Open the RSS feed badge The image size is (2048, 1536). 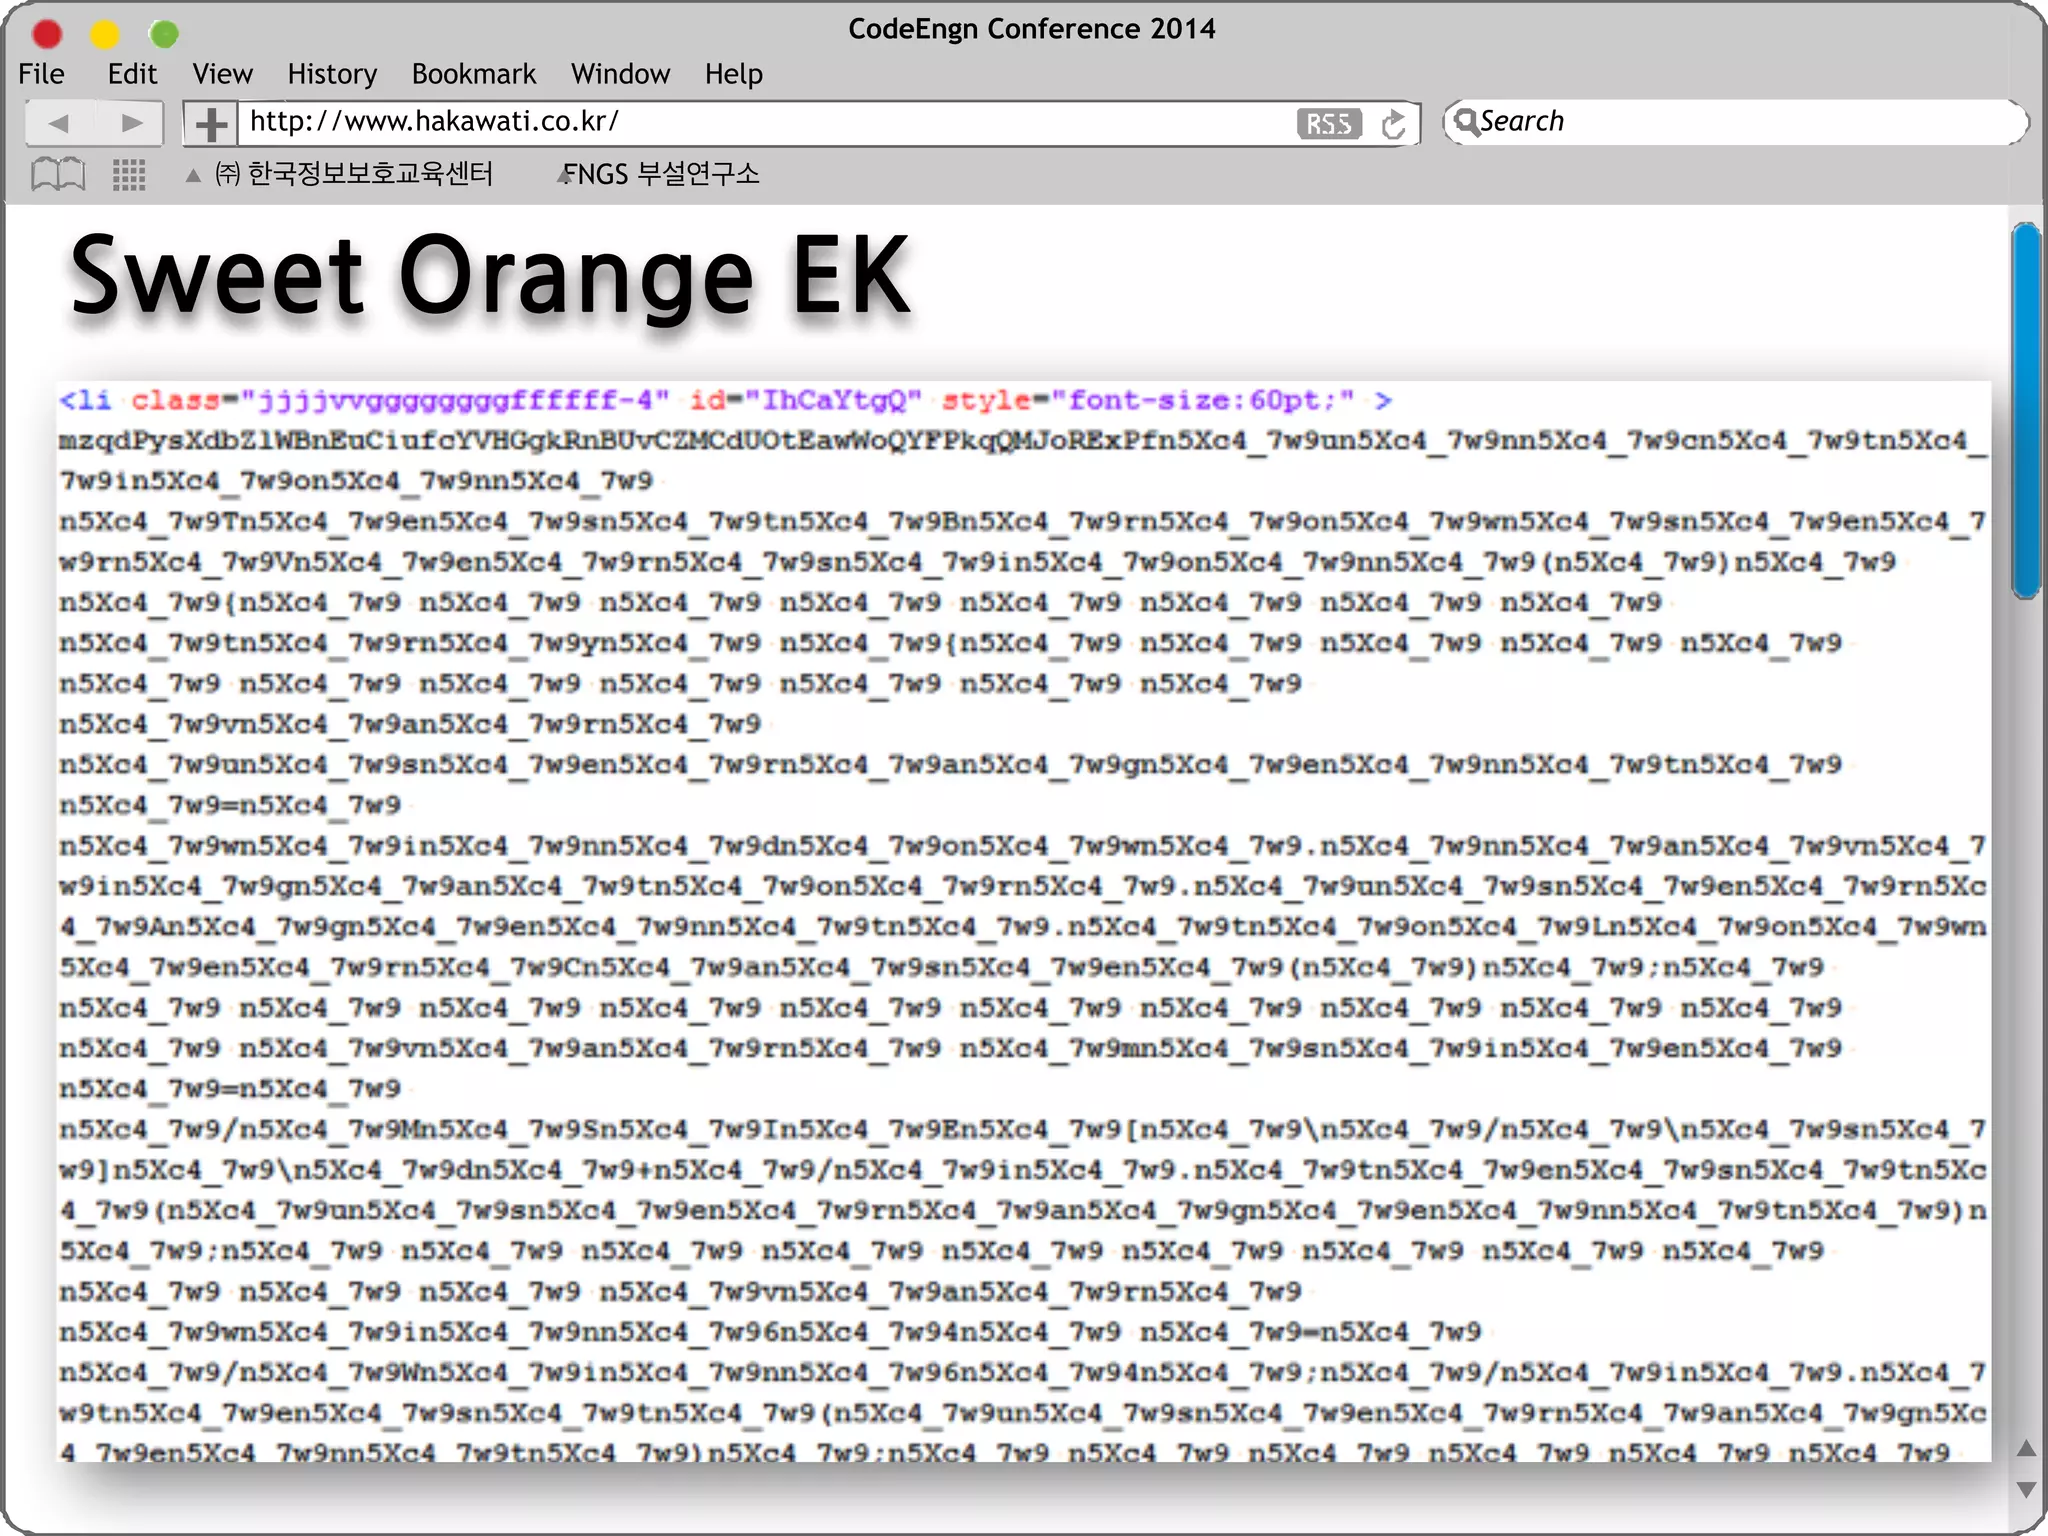point(1329,124)
